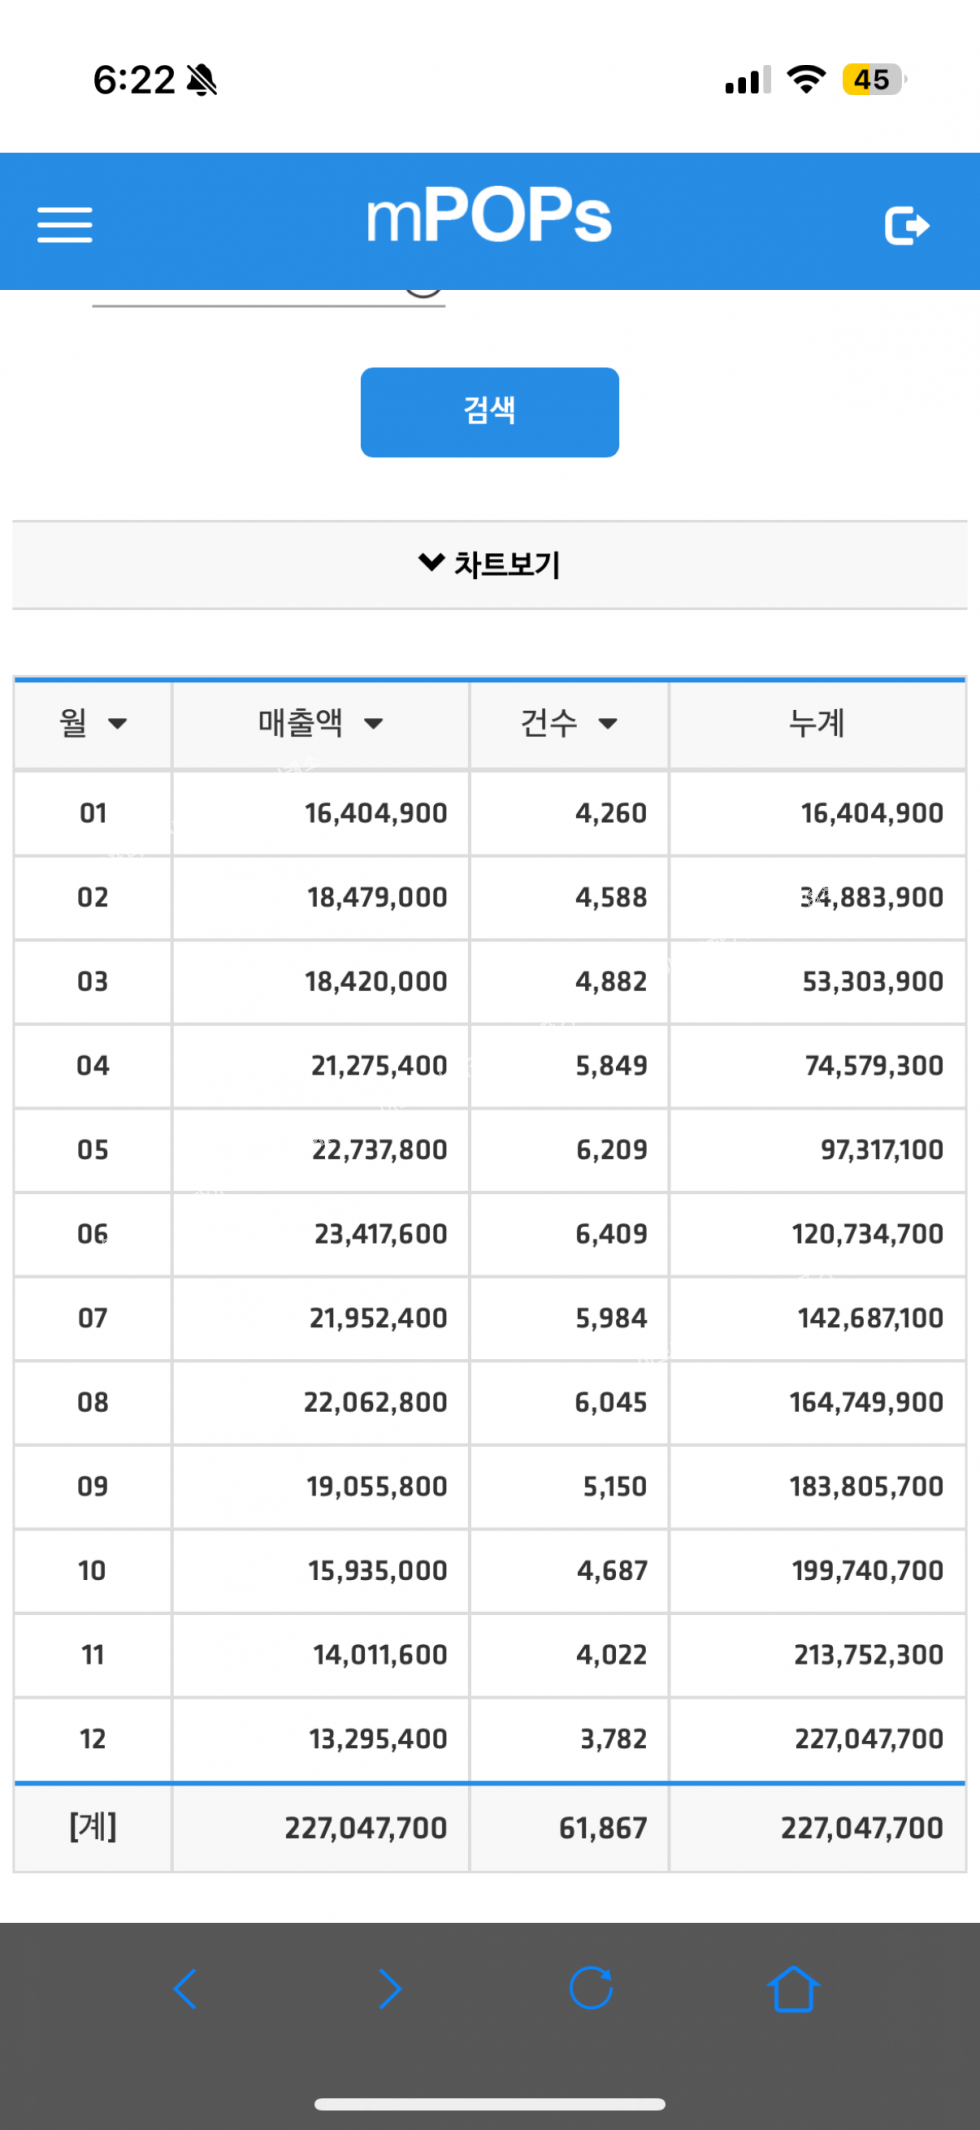980x2130 pixels.
Task: Tap the Wi-Fi status icon
Action: (806, 80)
